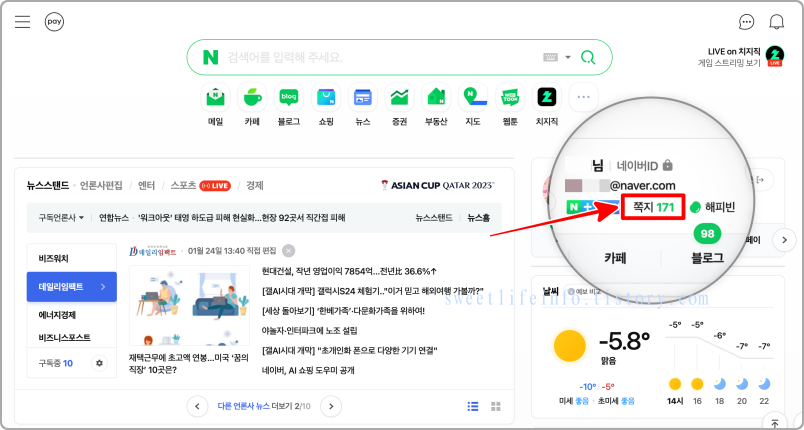Viewport: 804px width, 430px height.
Task: Open the 쇼핑 shortcut icon
Action: (x=326, y=97)
